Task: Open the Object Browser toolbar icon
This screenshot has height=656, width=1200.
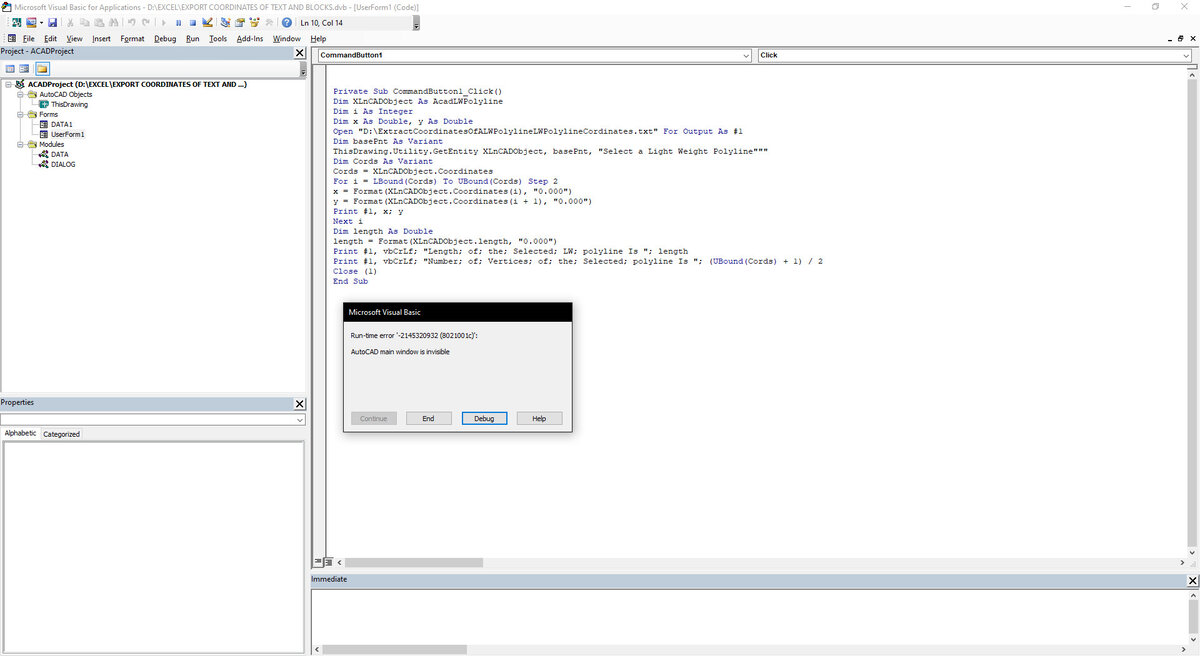Action: (255, 22)
